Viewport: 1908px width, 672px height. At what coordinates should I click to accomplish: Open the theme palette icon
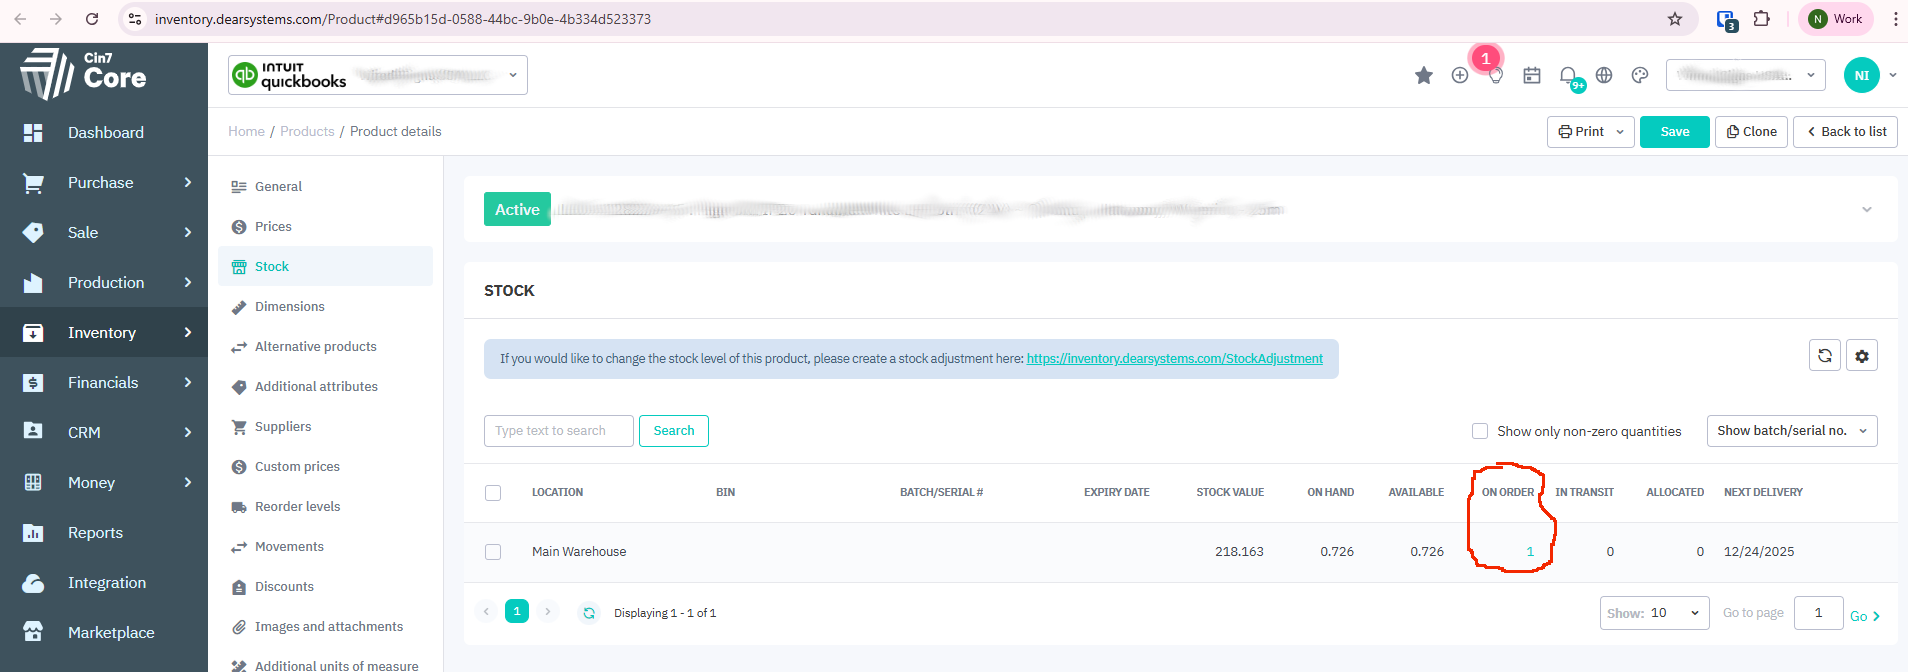1640,76
